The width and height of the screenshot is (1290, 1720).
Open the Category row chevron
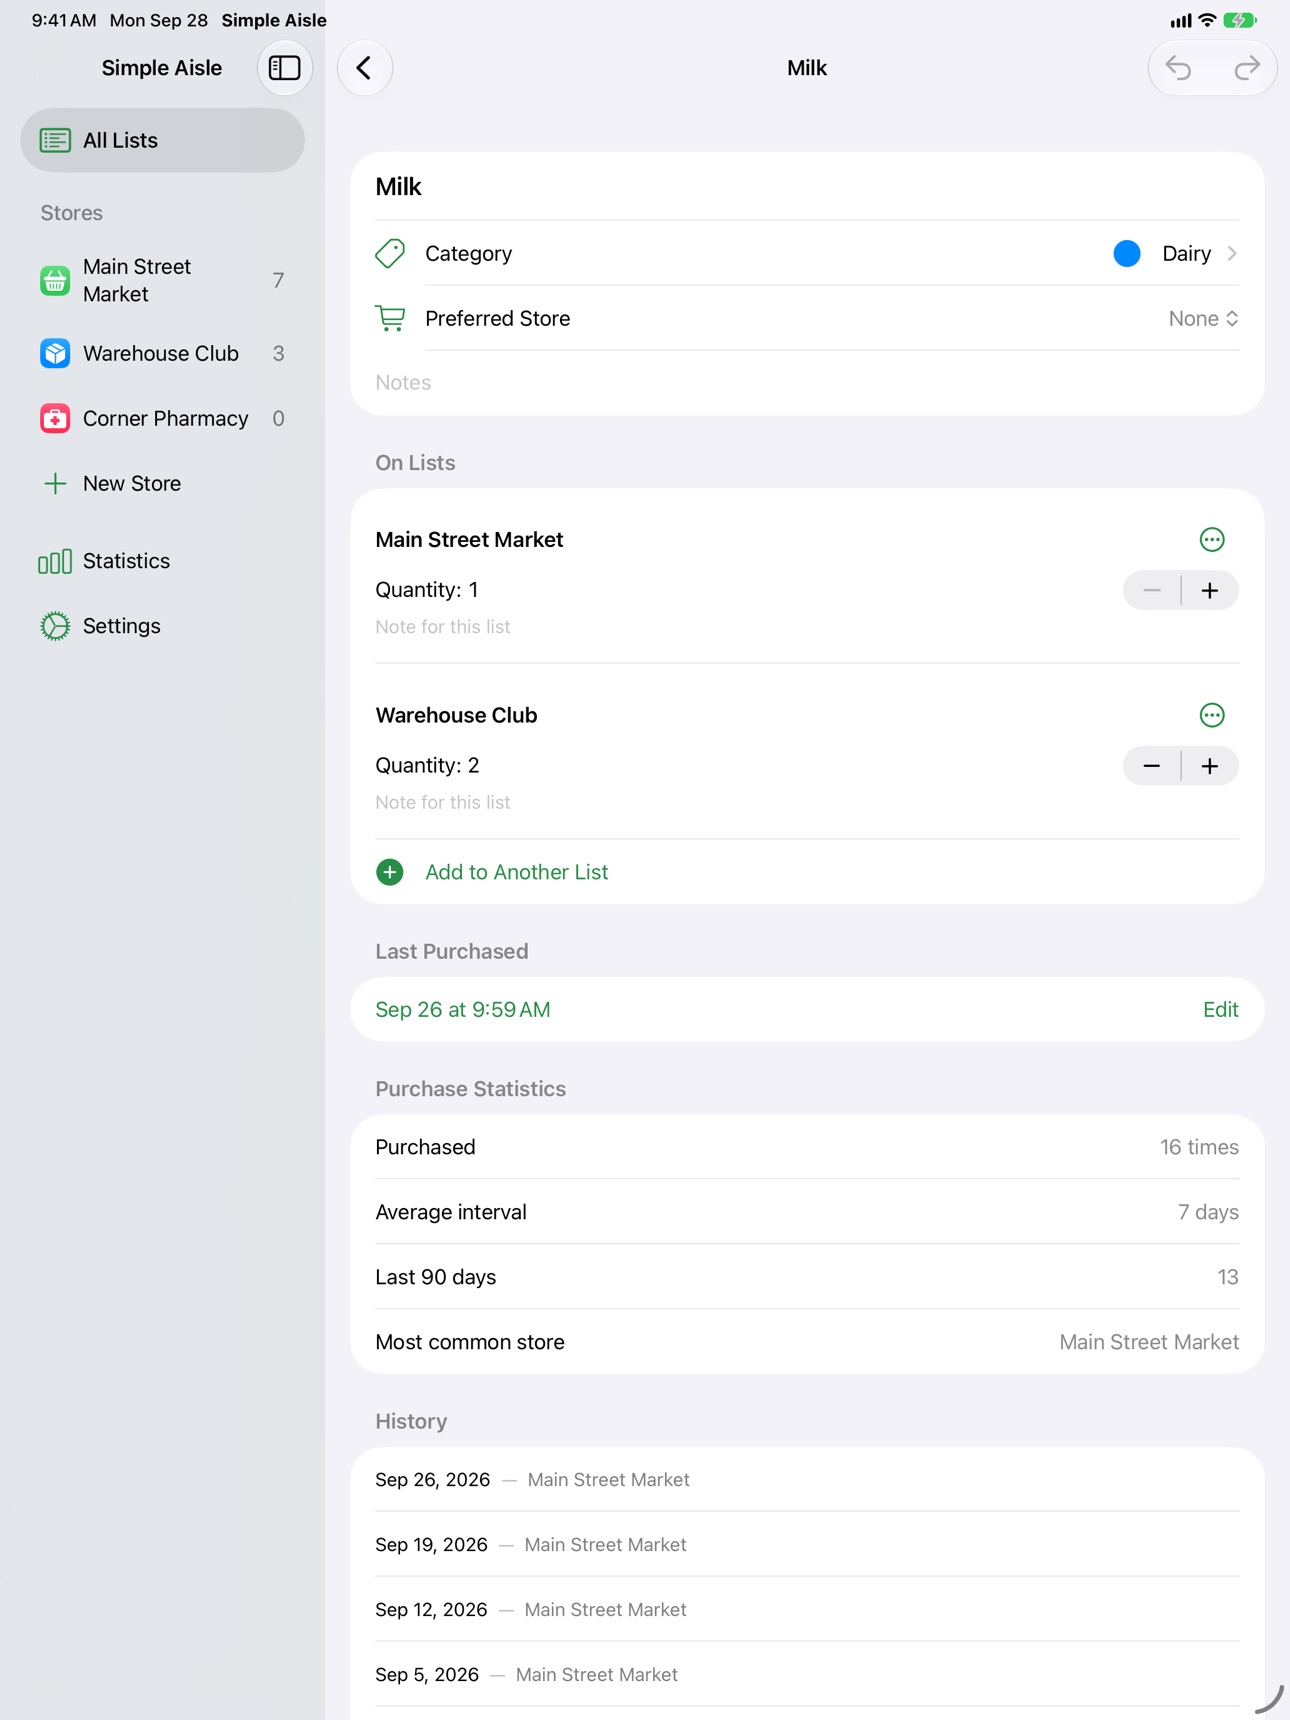[x=1232, y=253]
